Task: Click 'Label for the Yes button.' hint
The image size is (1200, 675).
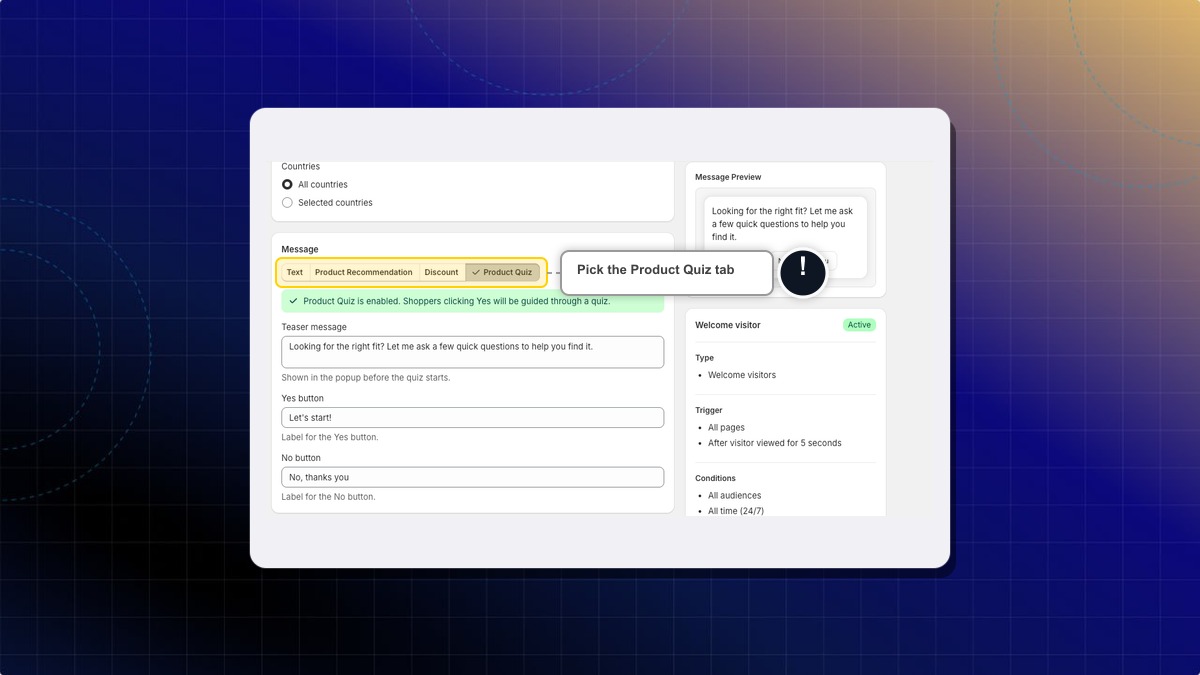Action: pyautogui.click(x=330, y=438)
